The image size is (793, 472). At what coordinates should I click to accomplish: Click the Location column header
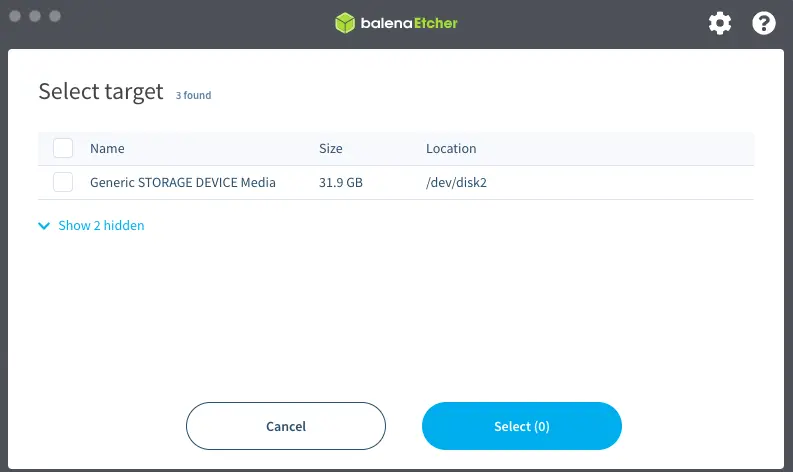click(451, 148)
